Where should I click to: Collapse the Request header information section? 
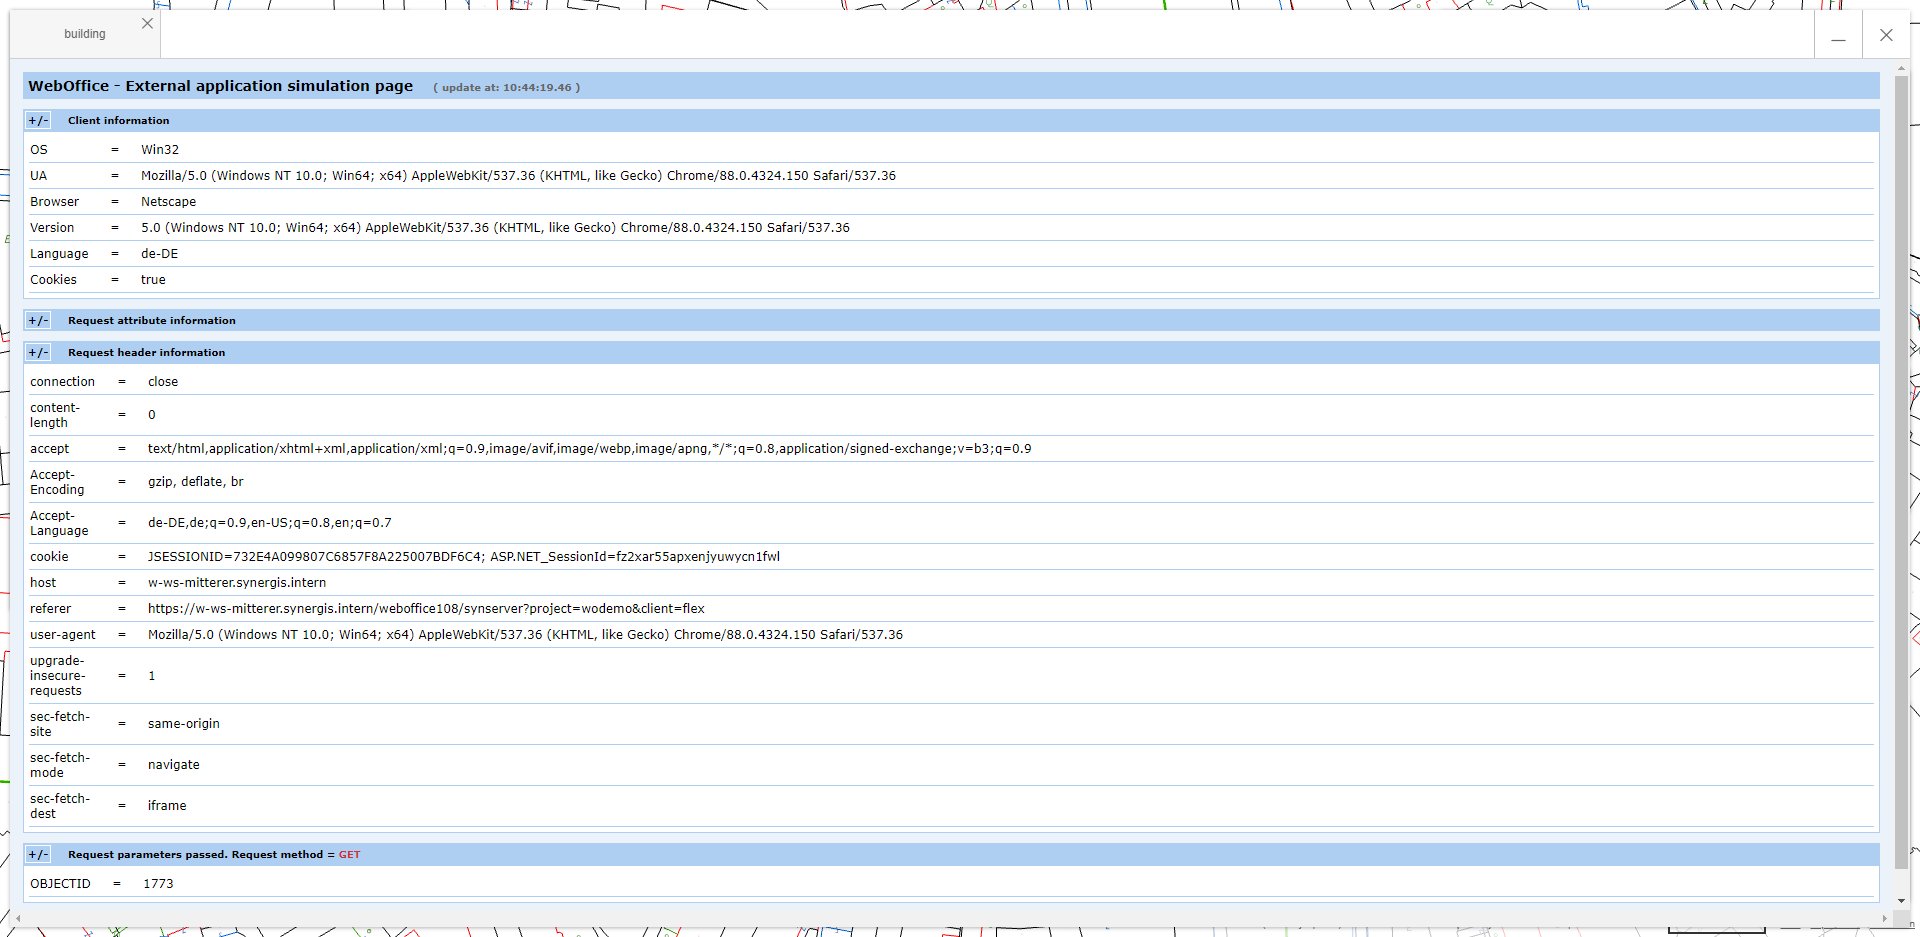point(38,352)
